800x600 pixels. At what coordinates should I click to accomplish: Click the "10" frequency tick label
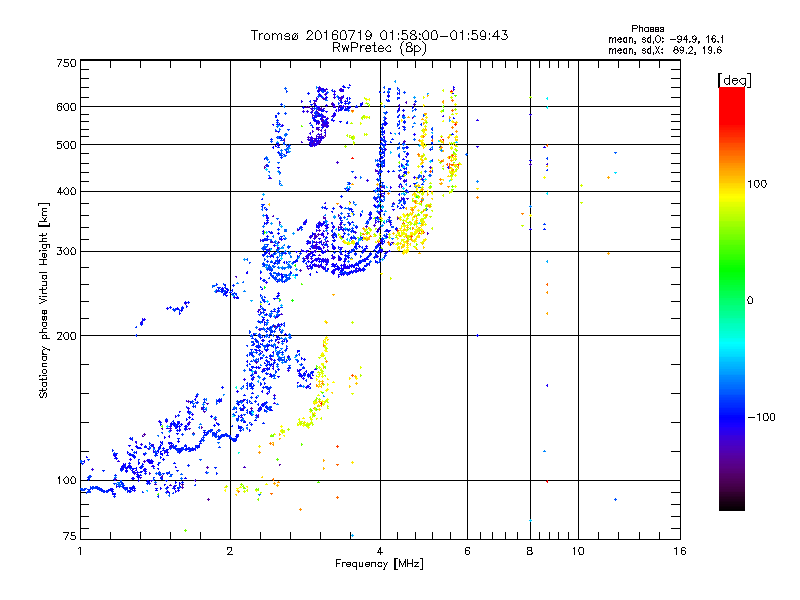578,551
